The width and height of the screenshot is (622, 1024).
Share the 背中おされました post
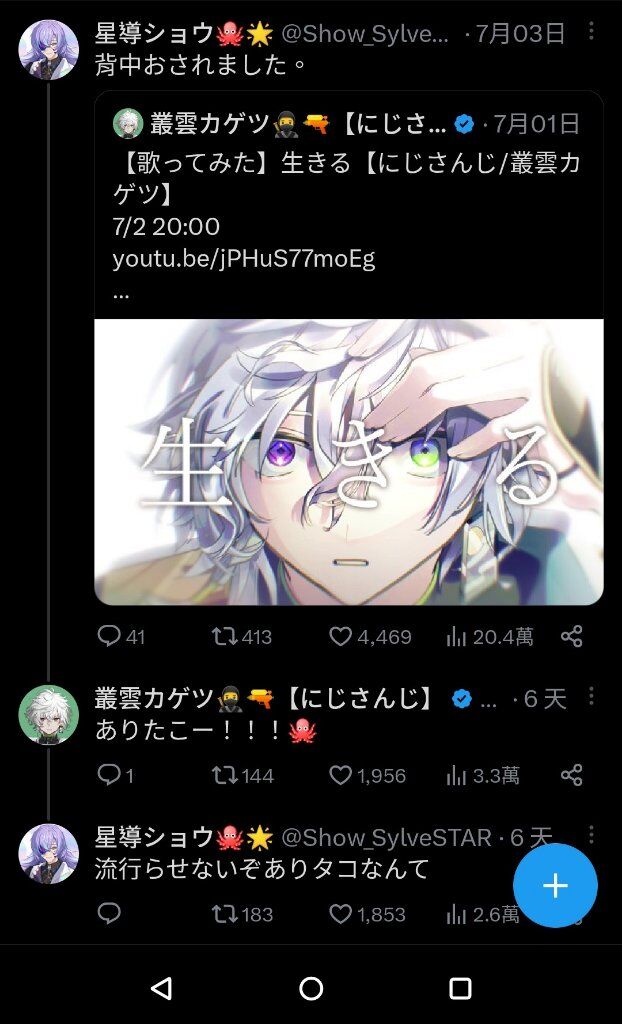572,636
